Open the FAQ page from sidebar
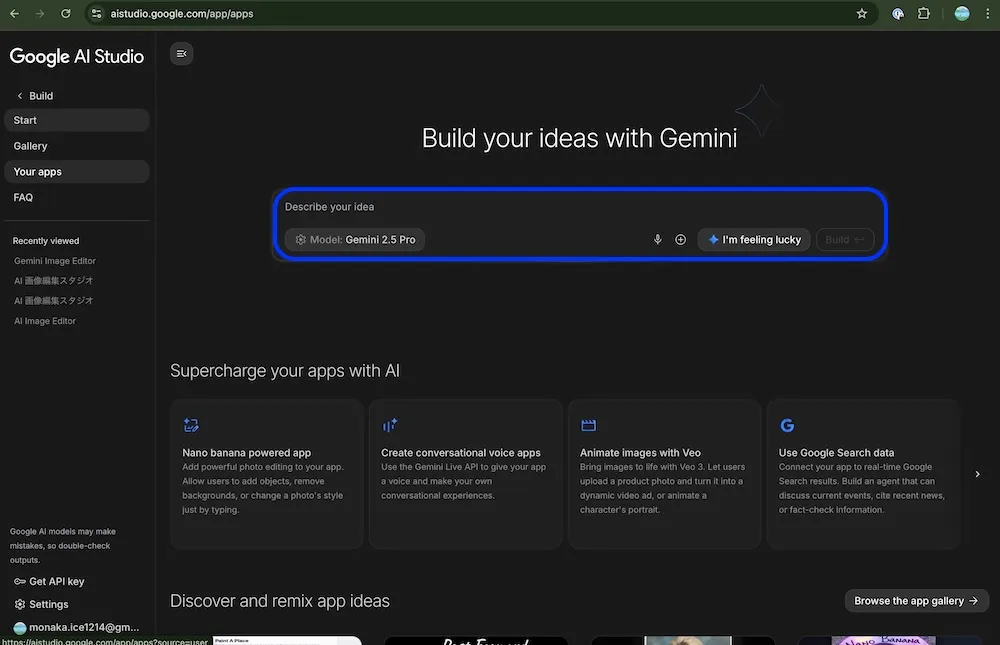 24,198
